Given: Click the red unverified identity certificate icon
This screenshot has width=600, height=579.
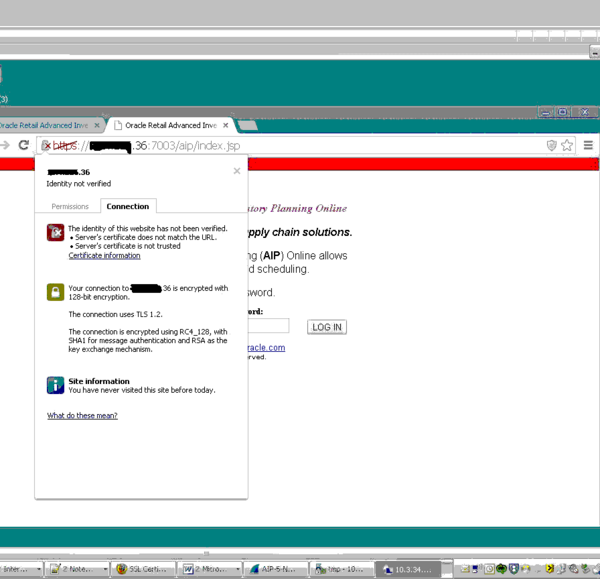Looking at the screenshot, I should 55,232.
